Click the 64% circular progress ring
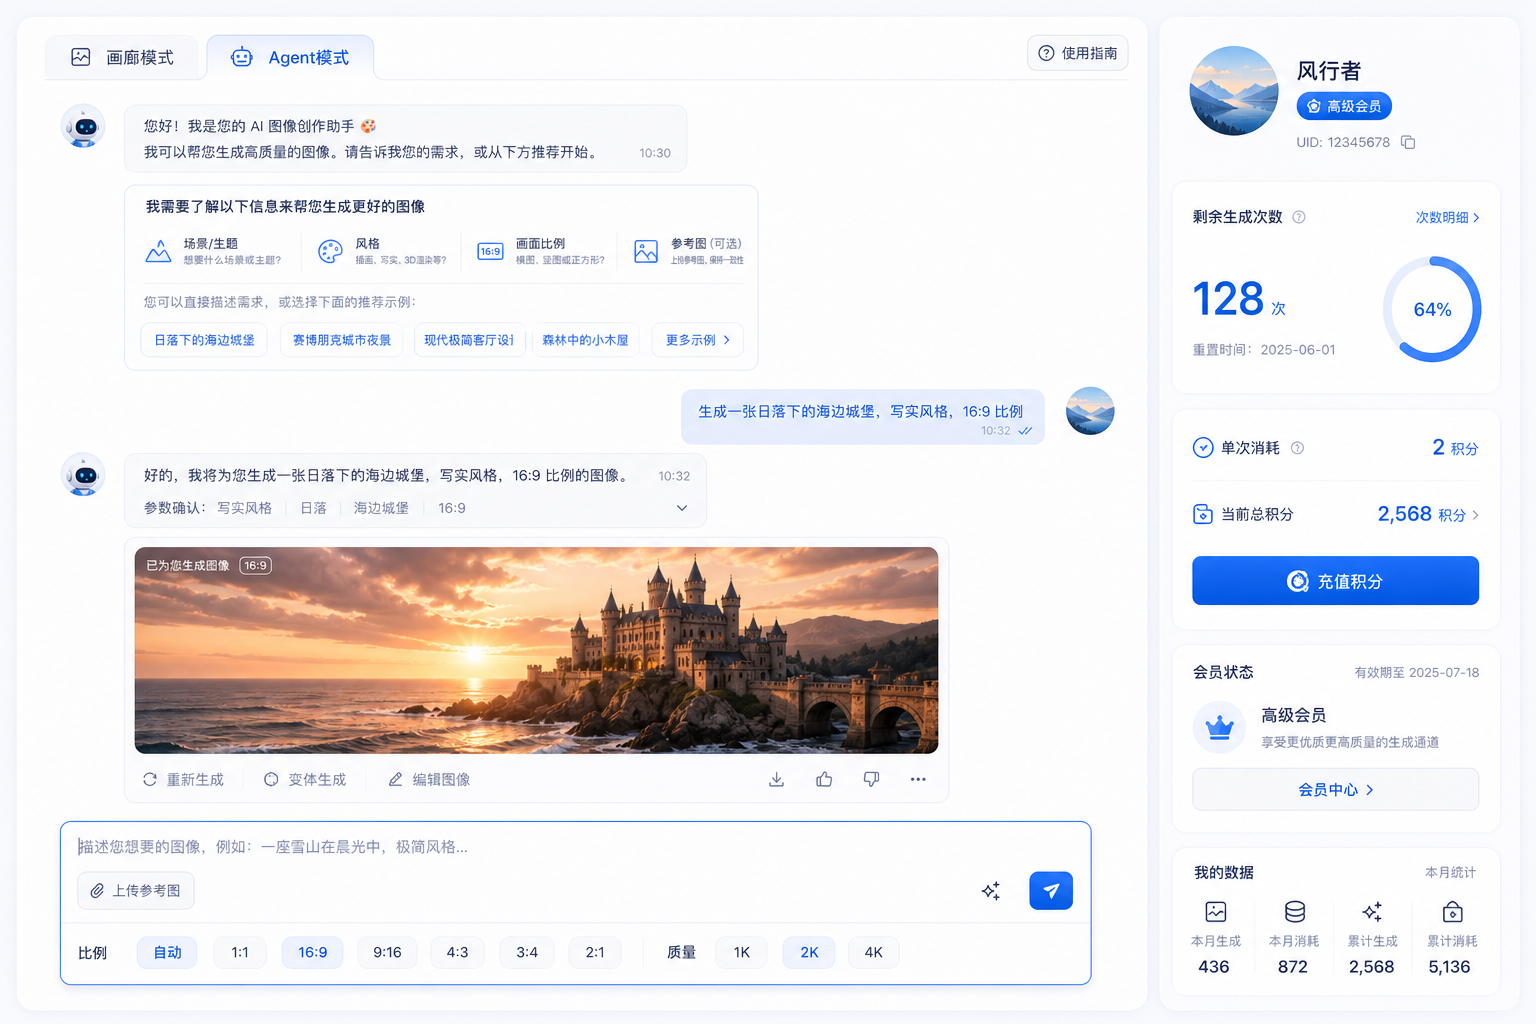The height and width of the screenshot is (1024, 1536). [1432, 310]
